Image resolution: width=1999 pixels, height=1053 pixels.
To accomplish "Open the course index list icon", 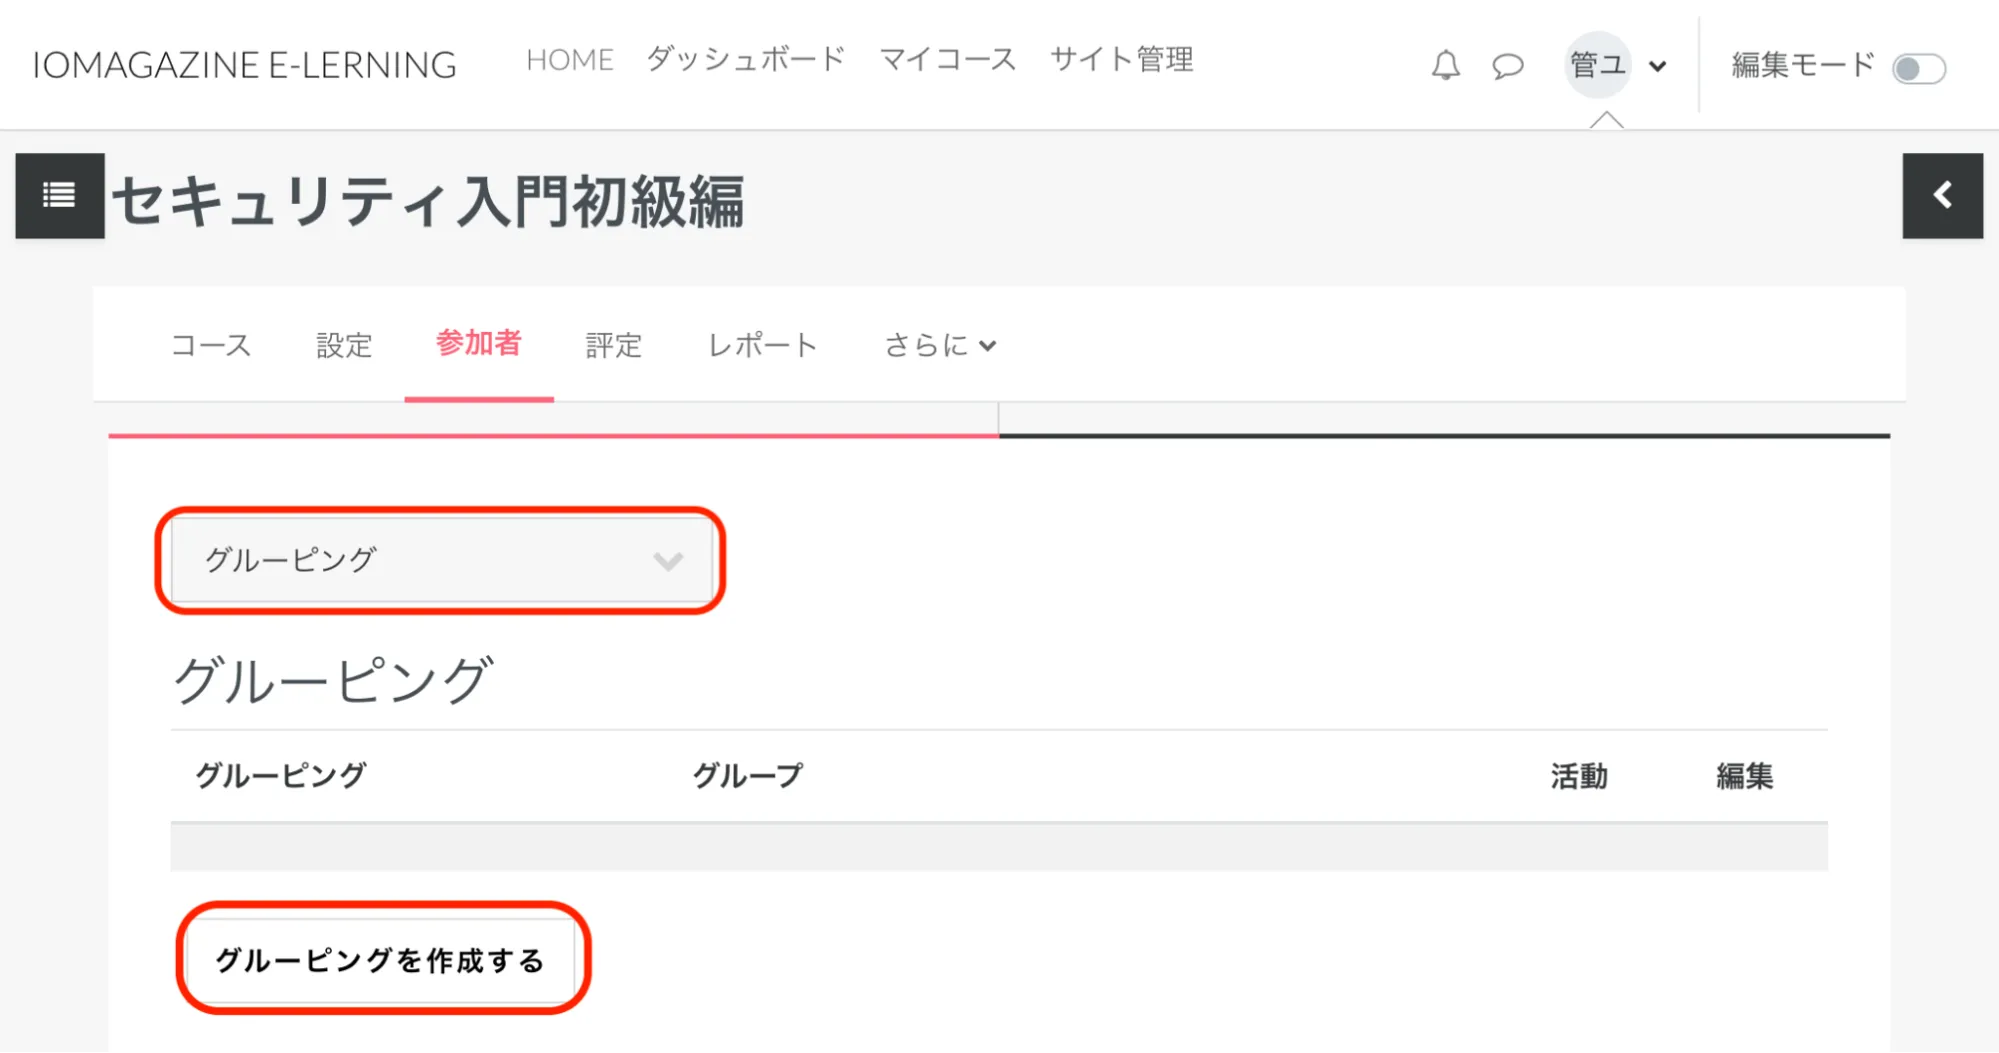I will click(x=60, y=195).
